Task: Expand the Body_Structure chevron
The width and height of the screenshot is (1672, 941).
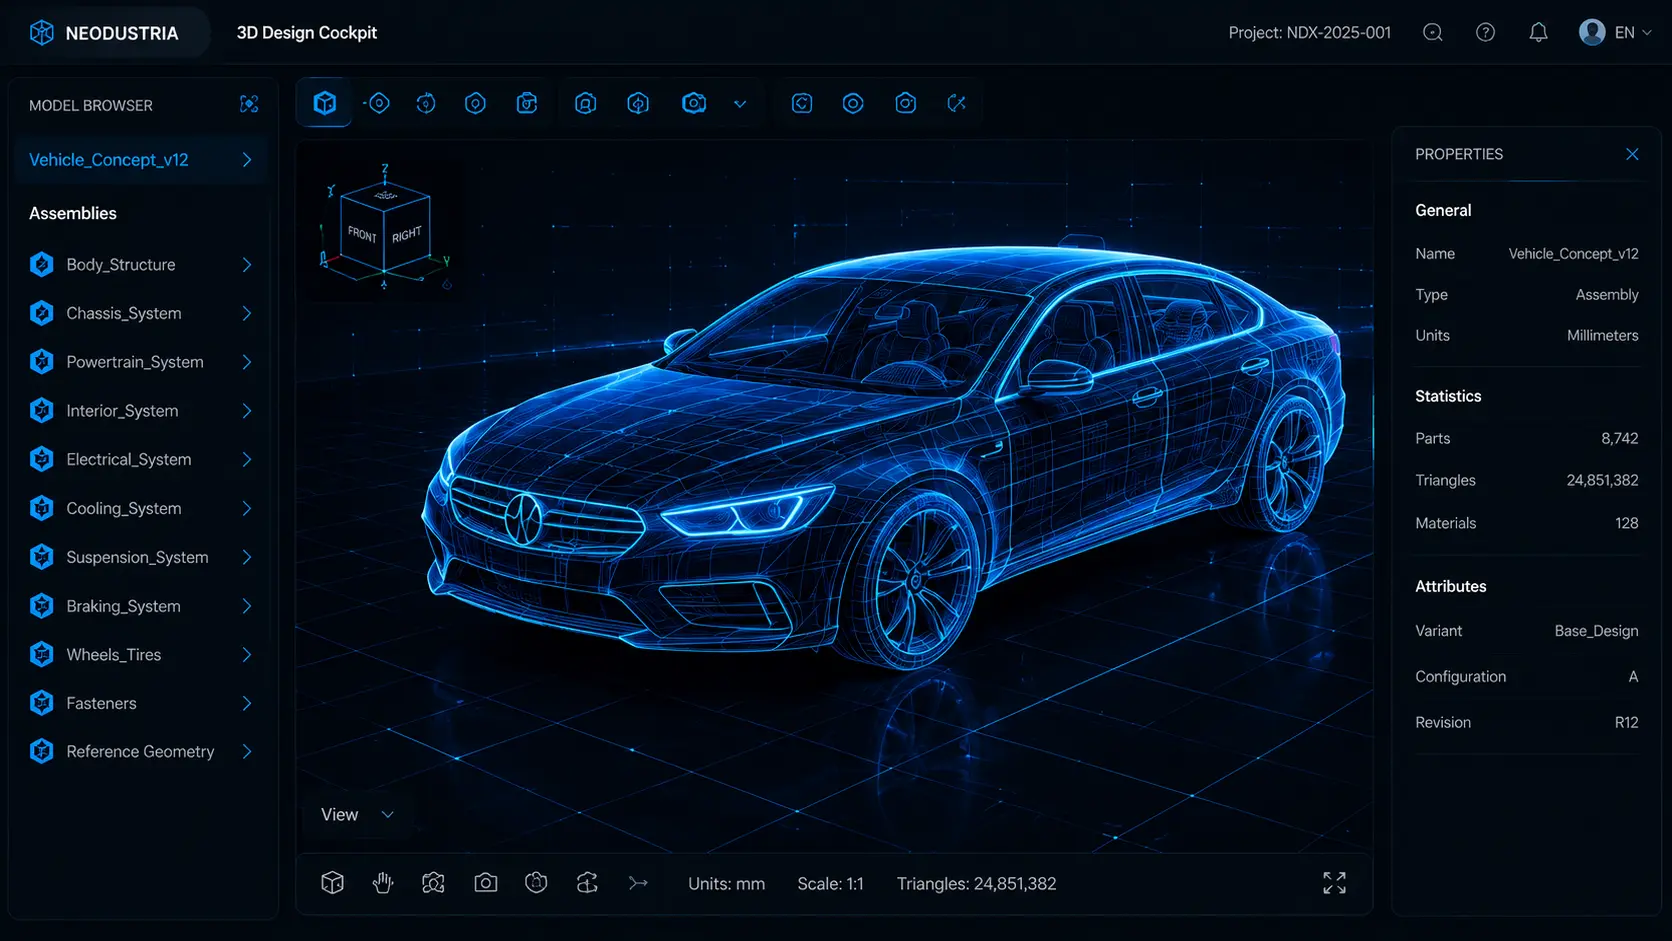Action: 247,265
